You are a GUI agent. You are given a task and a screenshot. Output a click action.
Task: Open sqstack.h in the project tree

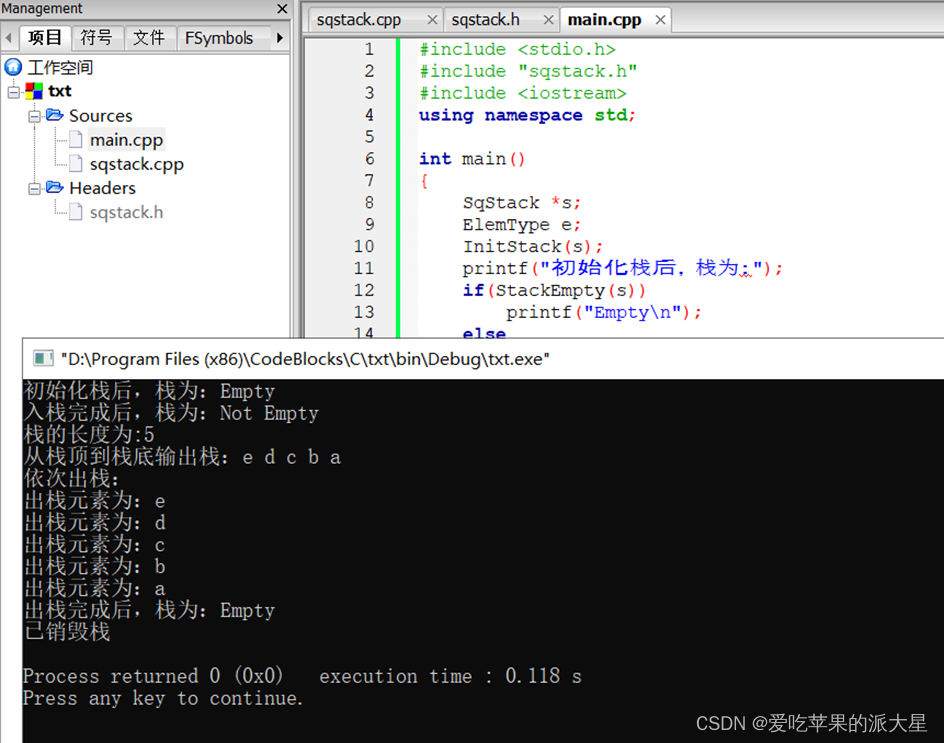pos(126,213)
